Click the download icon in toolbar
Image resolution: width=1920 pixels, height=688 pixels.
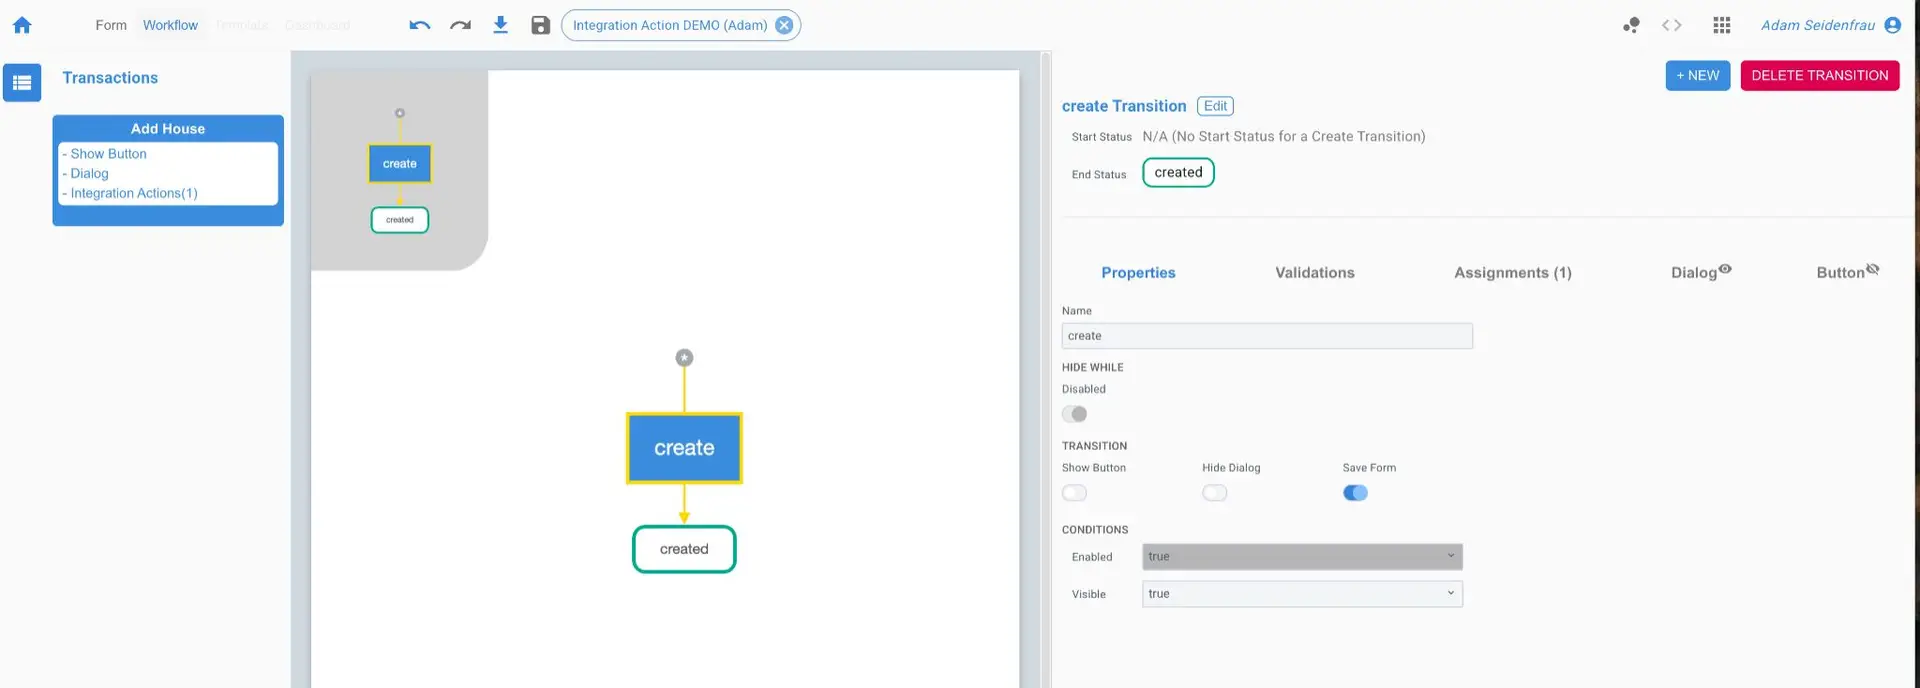point(501,25)
